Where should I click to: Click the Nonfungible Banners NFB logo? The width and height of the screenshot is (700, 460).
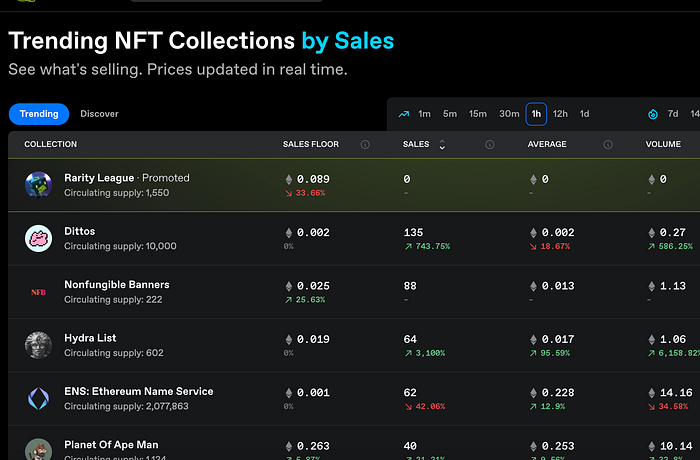[38, 292]
